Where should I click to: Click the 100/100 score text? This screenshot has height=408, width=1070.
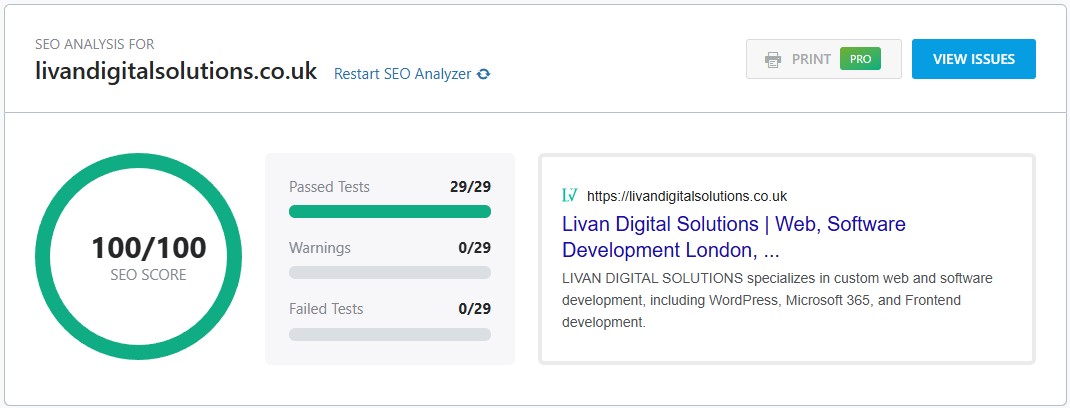(148, 248)
